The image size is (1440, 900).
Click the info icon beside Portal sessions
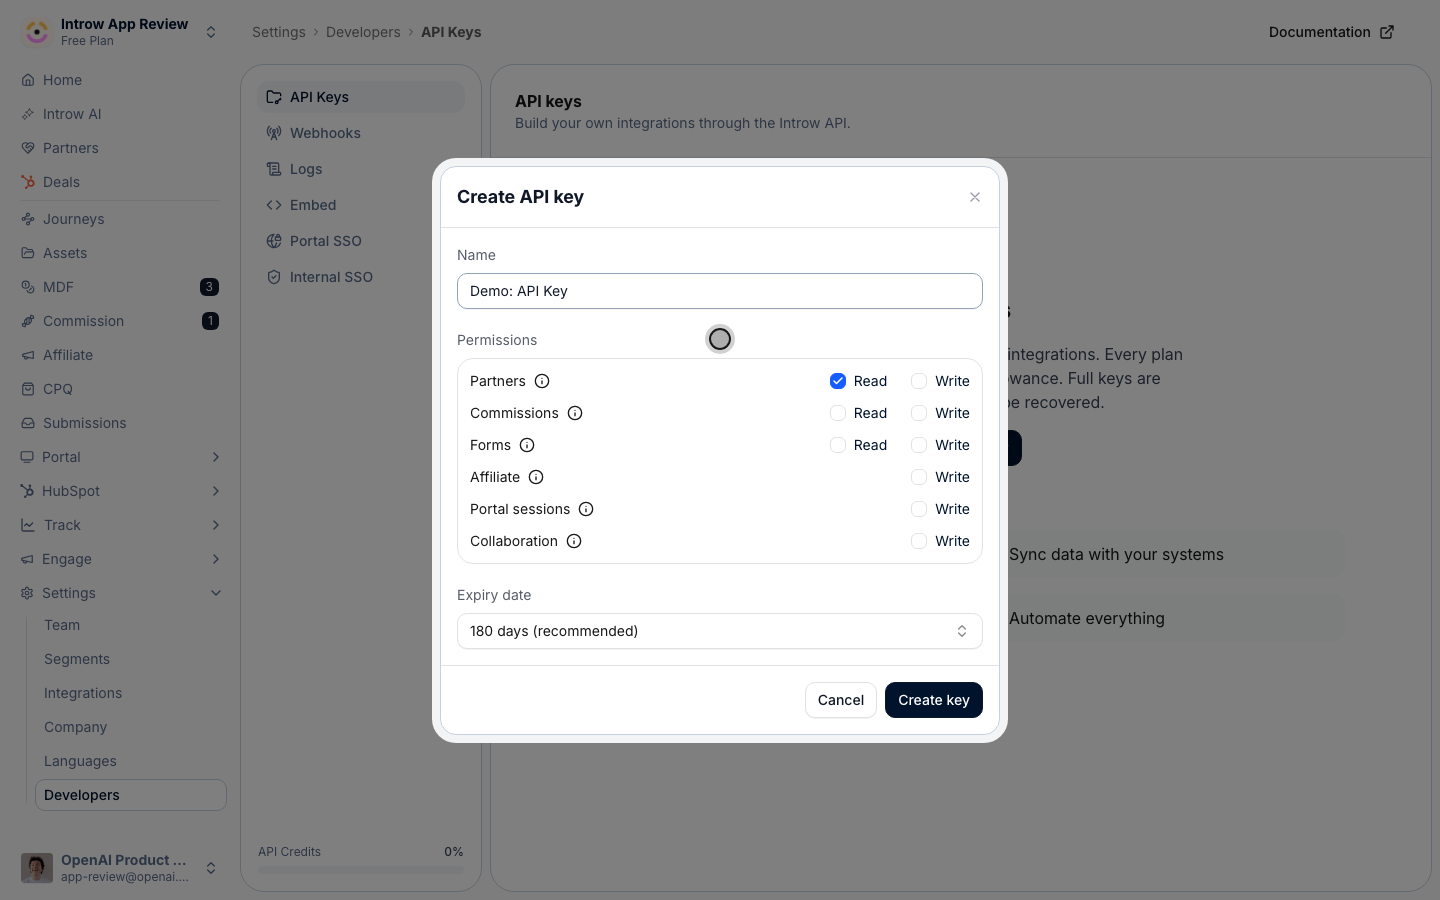pos(586,509)
